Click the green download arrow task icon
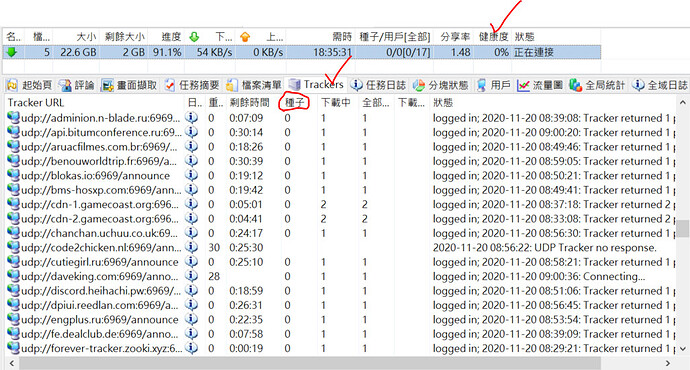 pyautogui.click(x=12, y=52)
